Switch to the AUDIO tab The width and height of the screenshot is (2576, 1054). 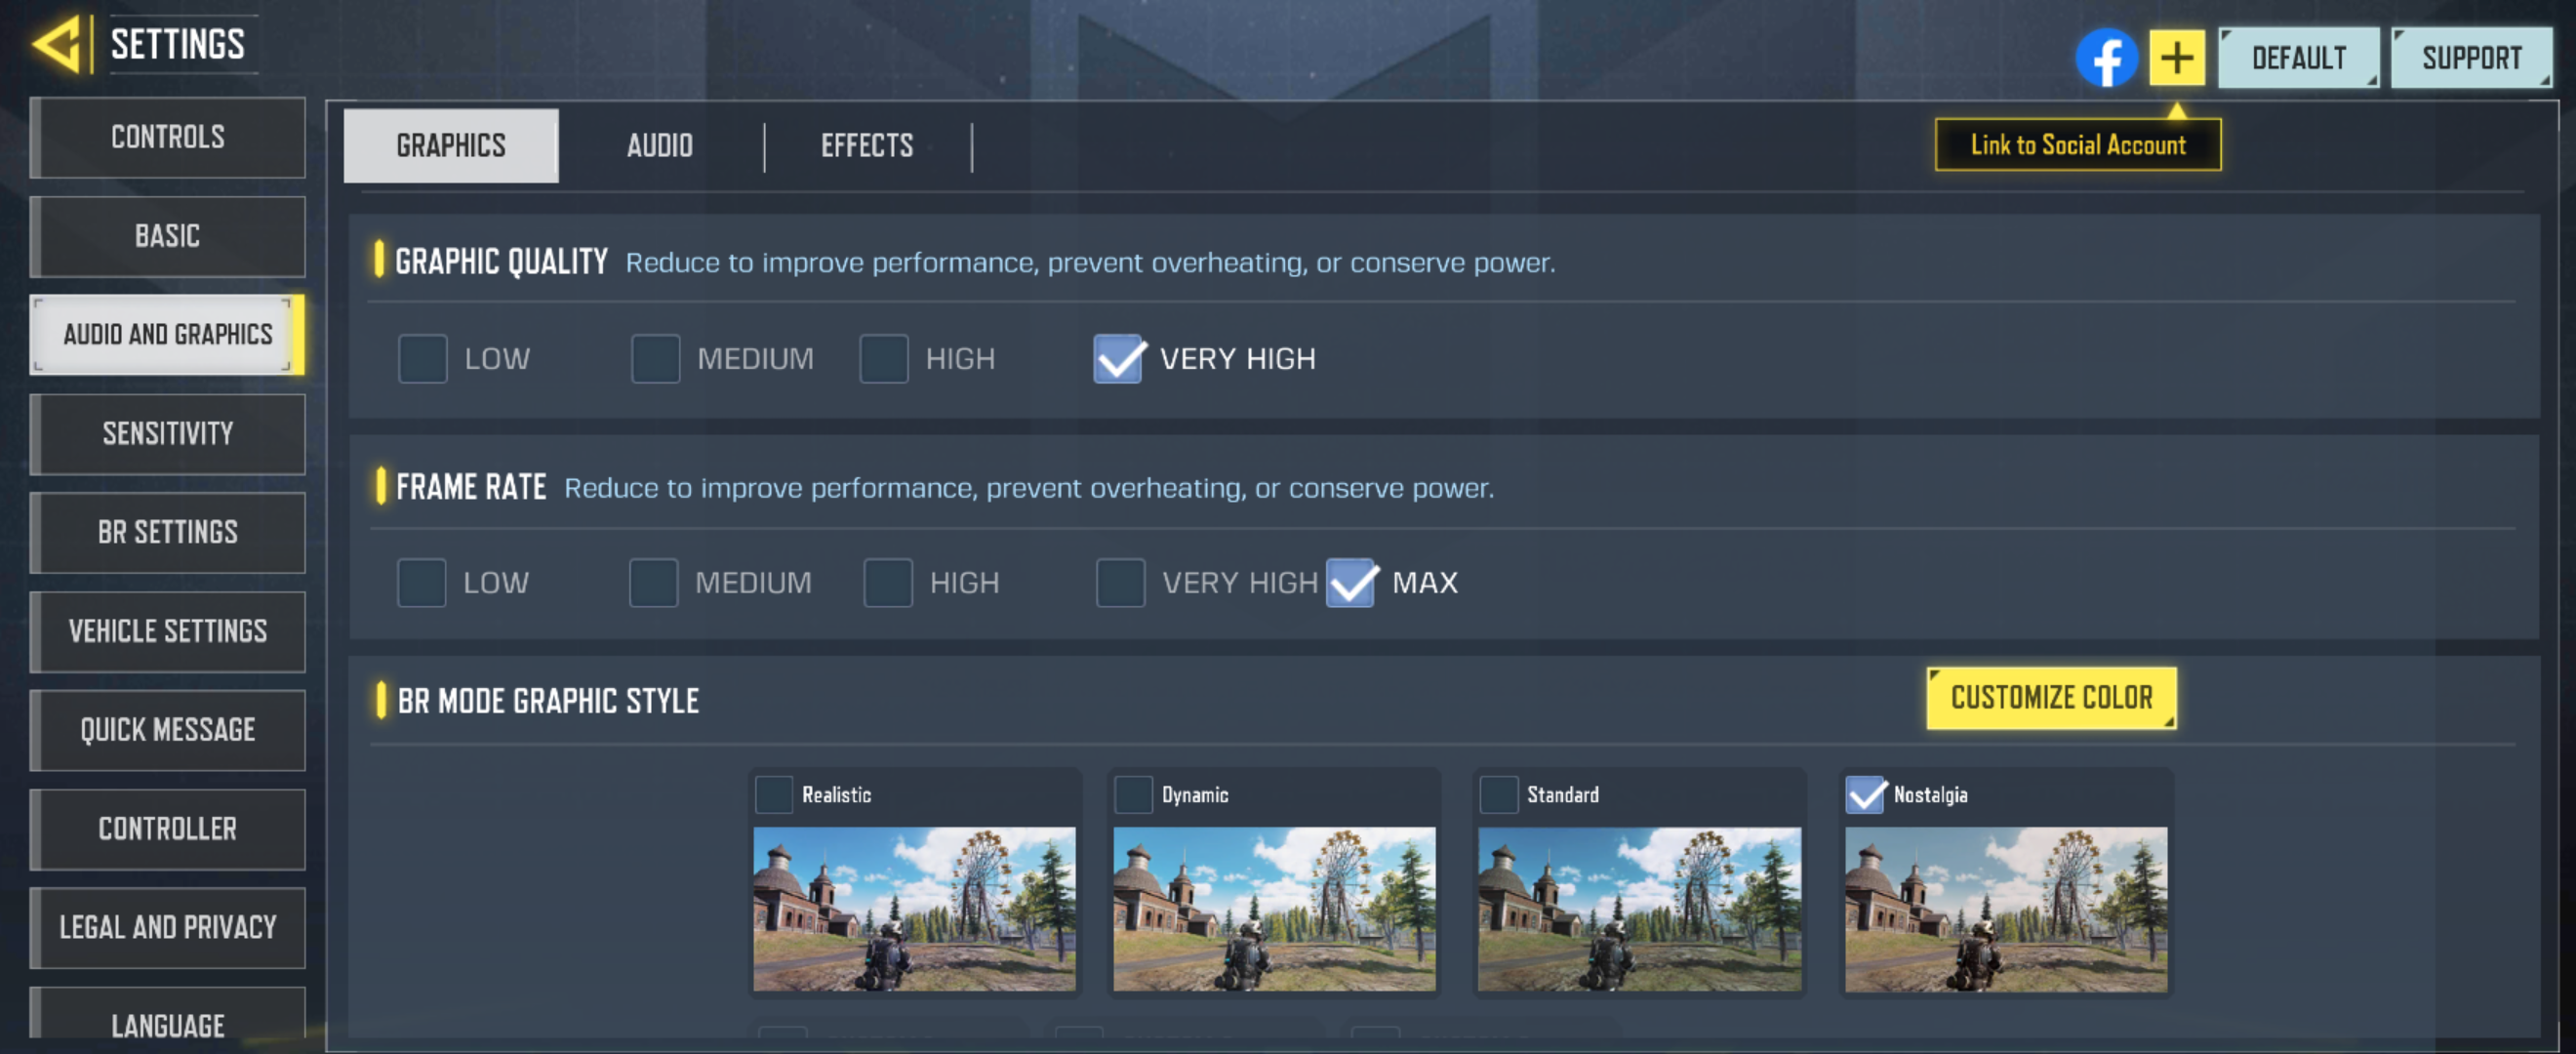click(660, 146)
